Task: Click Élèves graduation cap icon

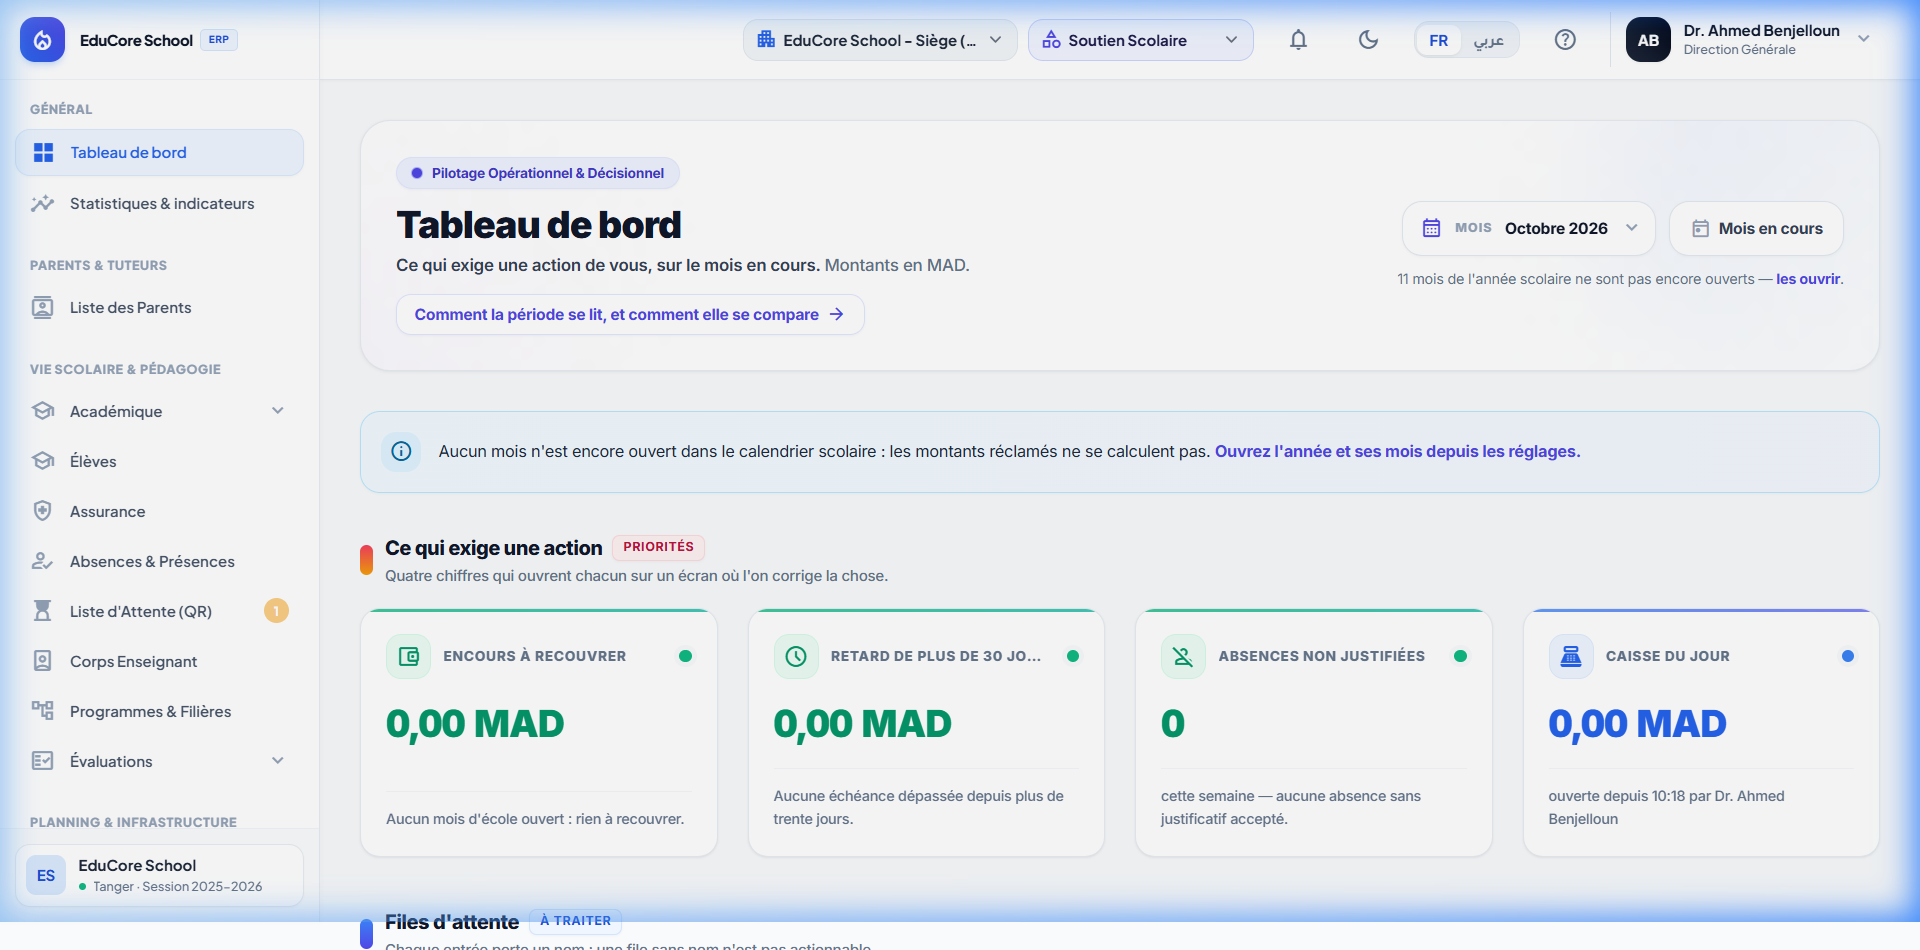Action: 42,461
